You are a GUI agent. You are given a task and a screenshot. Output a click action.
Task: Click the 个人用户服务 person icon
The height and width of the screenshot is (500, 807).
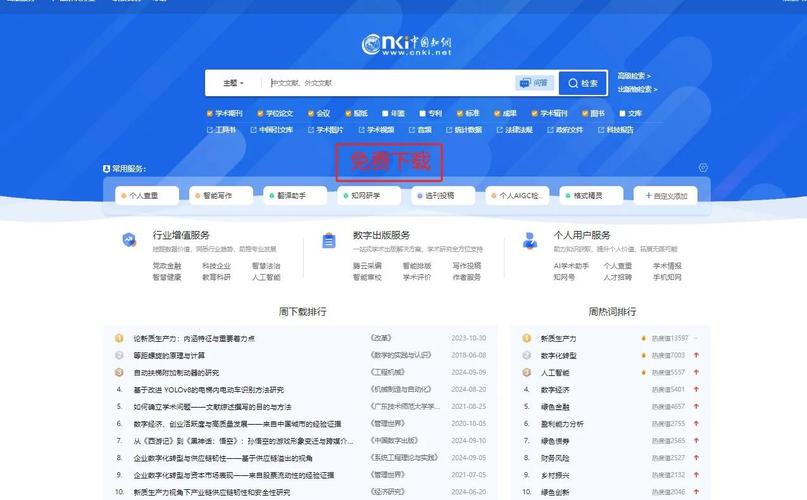coord(530,240)
